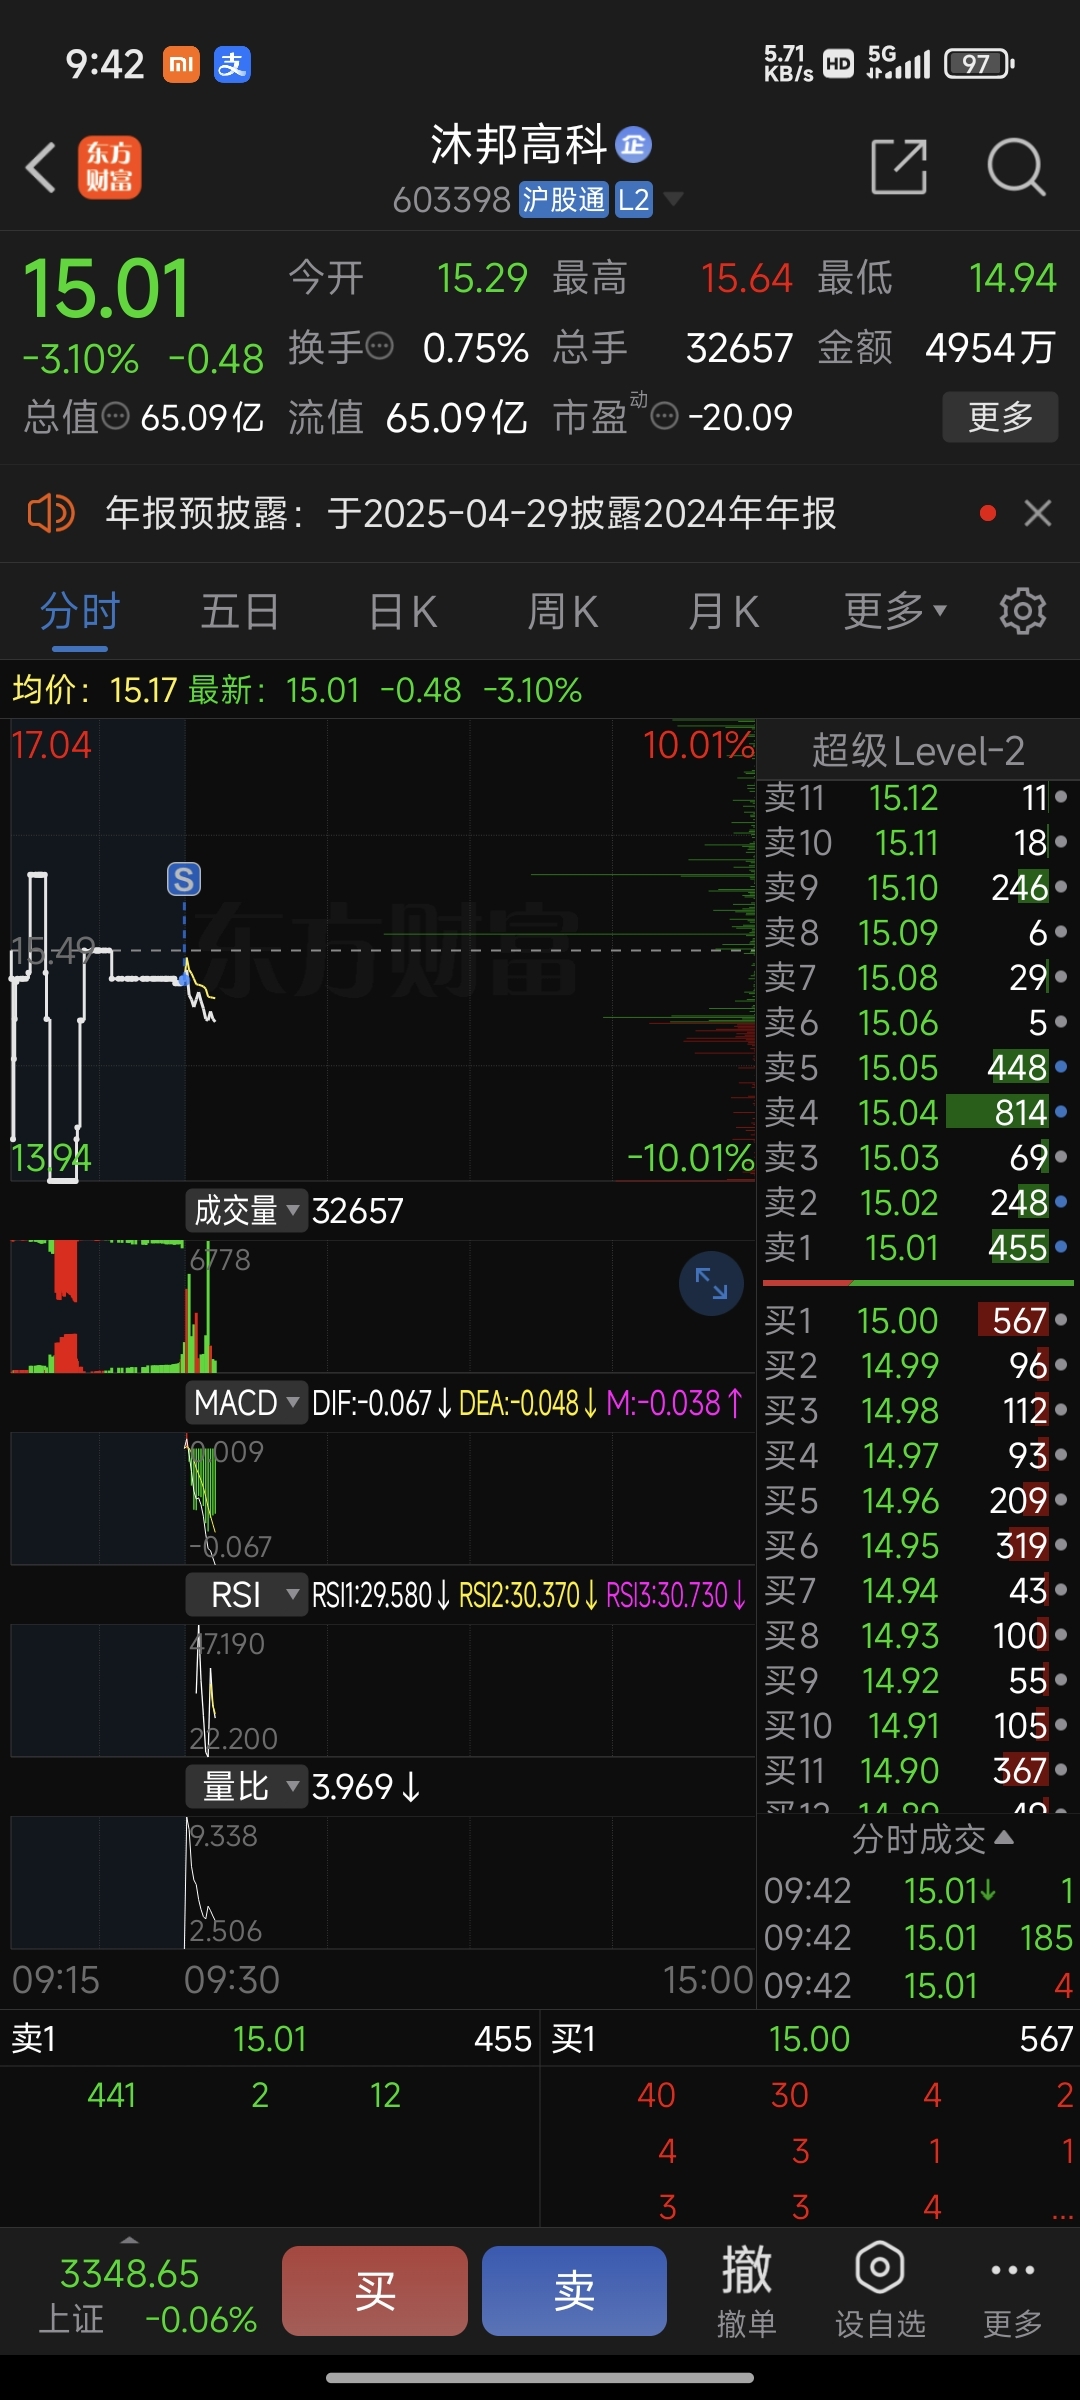Tap the 换手 info icon
The width and height of the screenshot is (1080, 2400).
(x=380, y=347)
